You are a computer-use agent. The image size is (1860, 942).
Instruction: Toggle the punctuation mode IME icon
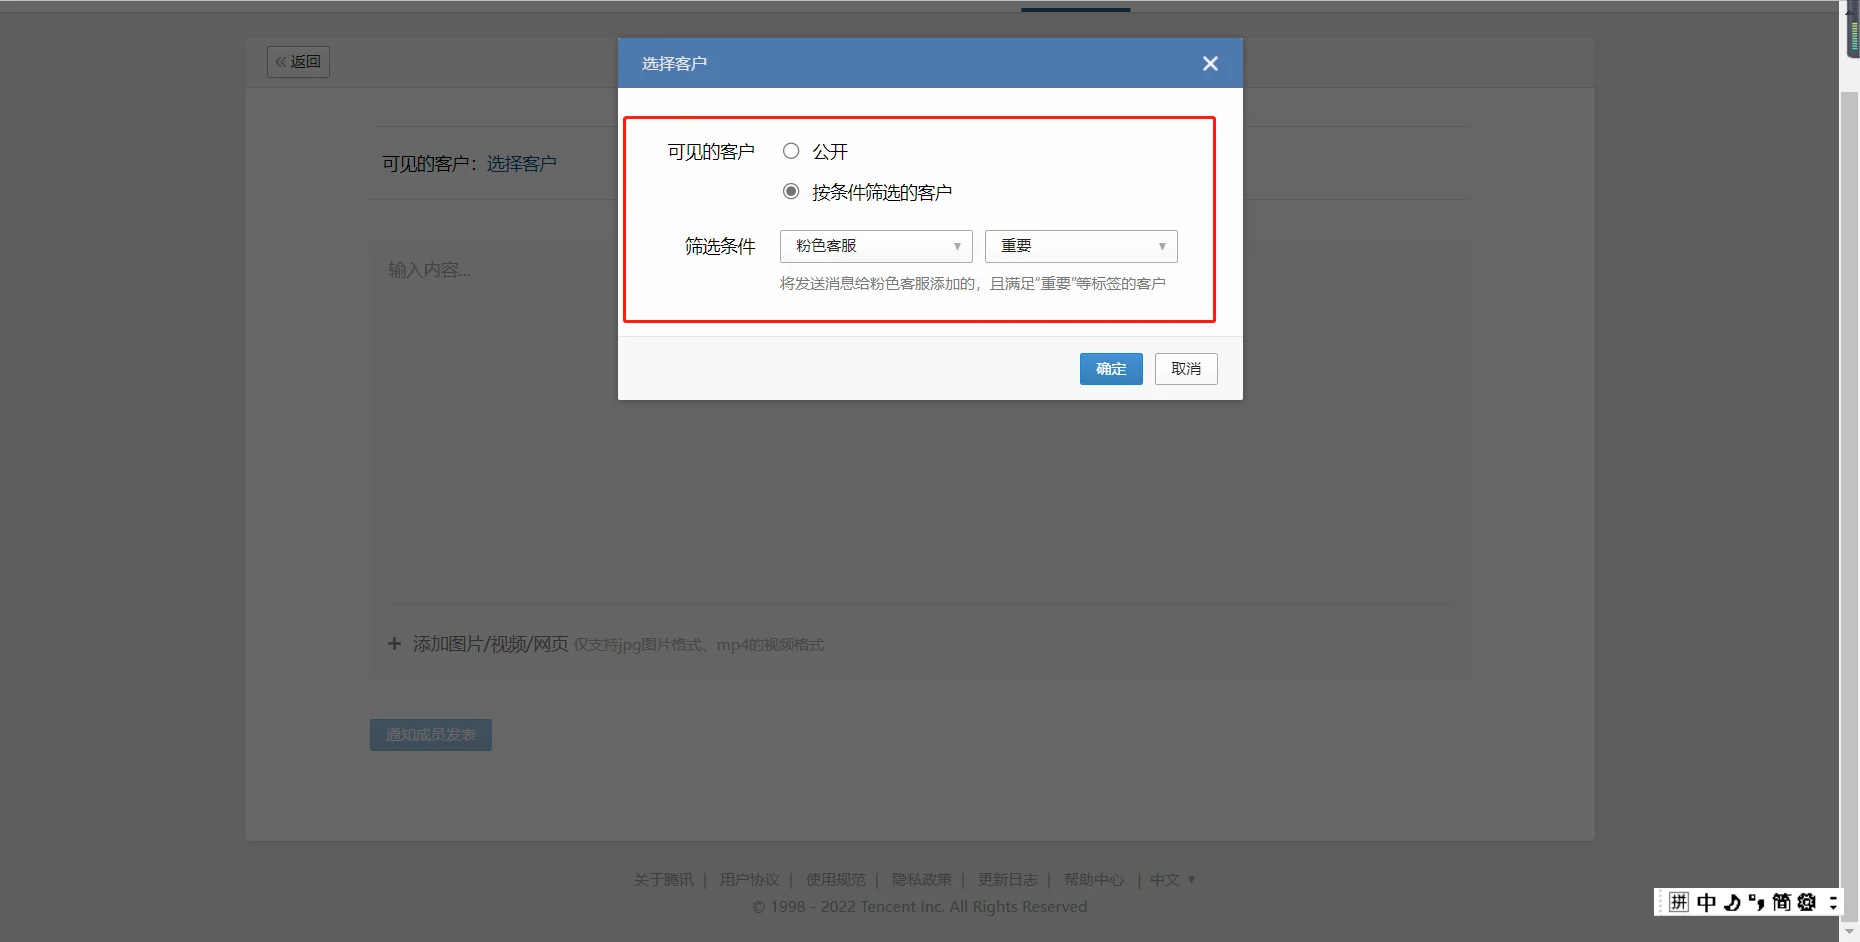pyautogui.click(x=1756, y=902)
